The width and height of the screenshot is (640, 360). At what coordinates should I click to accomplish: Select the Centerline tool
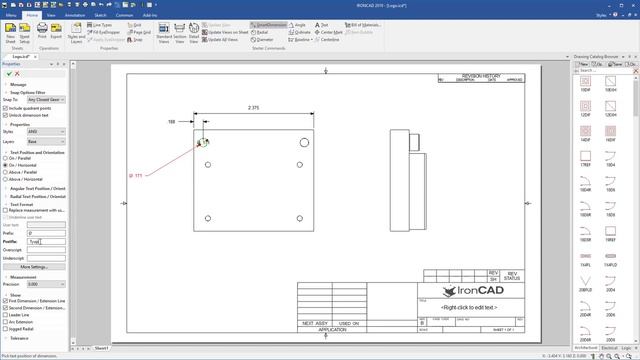tap(327, 40)
